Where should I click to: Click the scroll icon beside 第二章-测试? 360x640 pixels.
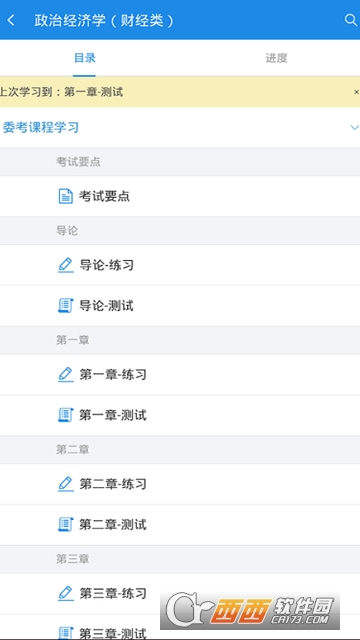pyautogui.click(x=66, y=524)
